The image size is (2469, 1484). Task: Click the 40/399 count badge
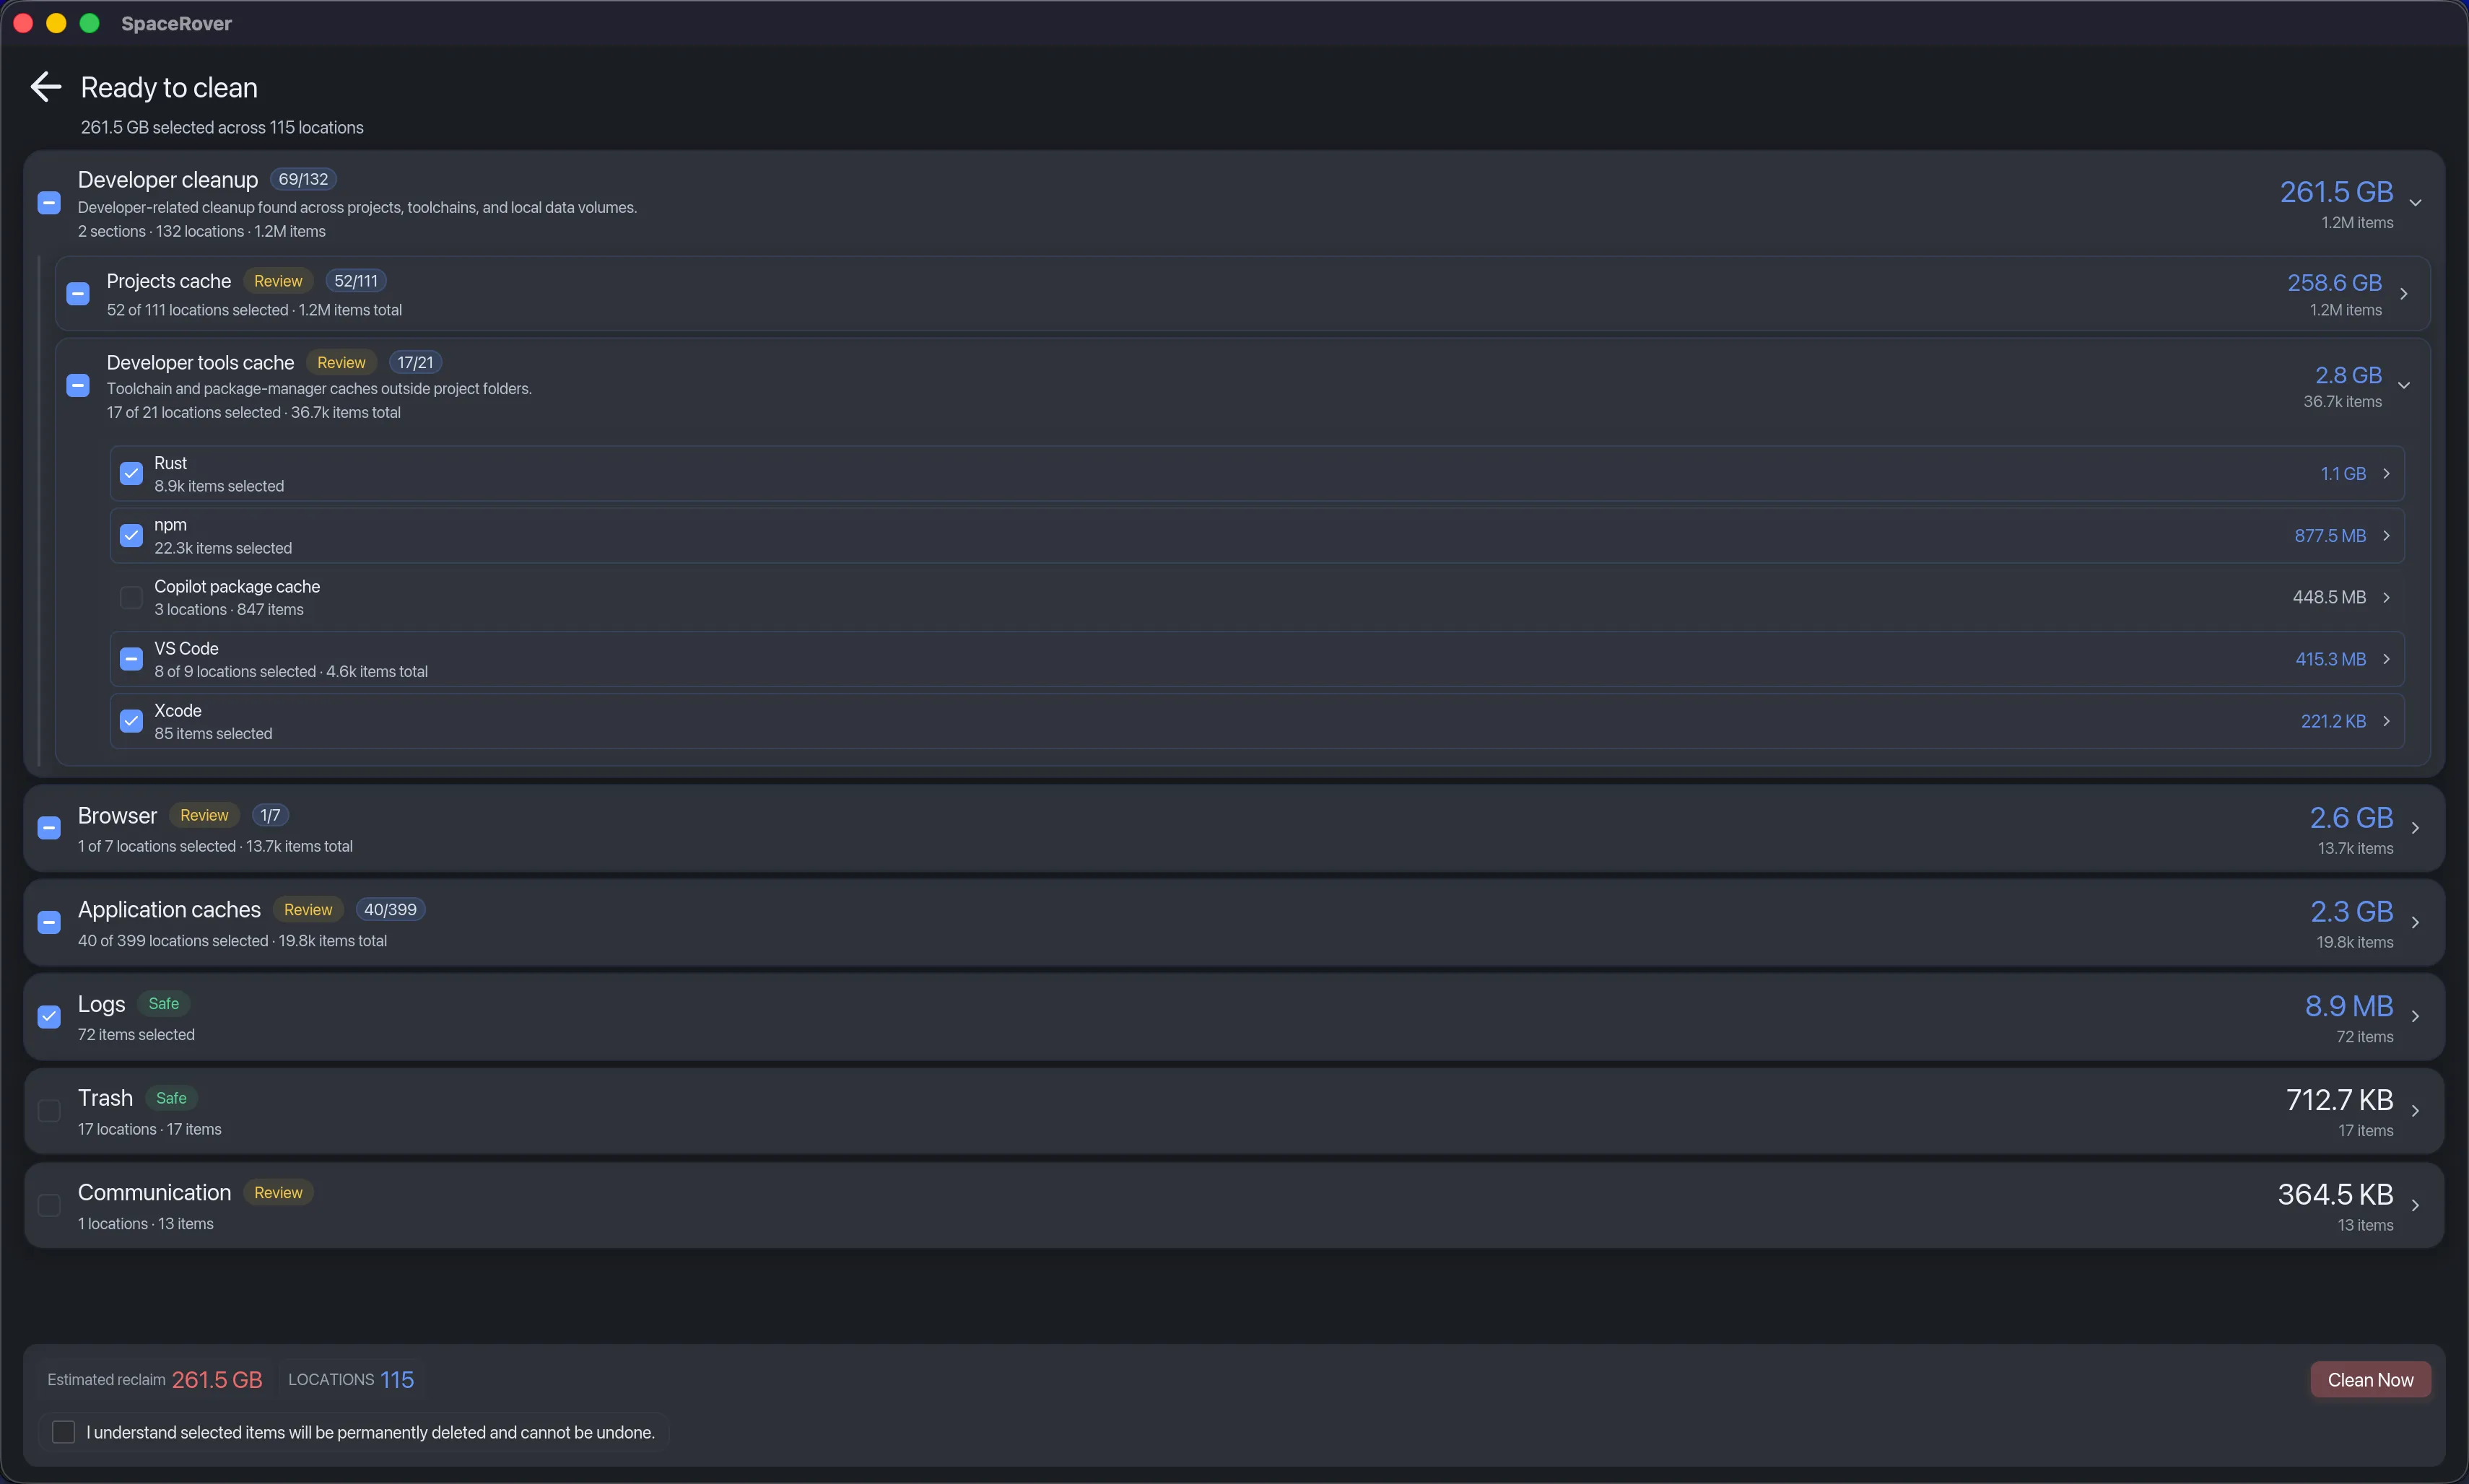(x=390, y=910)
